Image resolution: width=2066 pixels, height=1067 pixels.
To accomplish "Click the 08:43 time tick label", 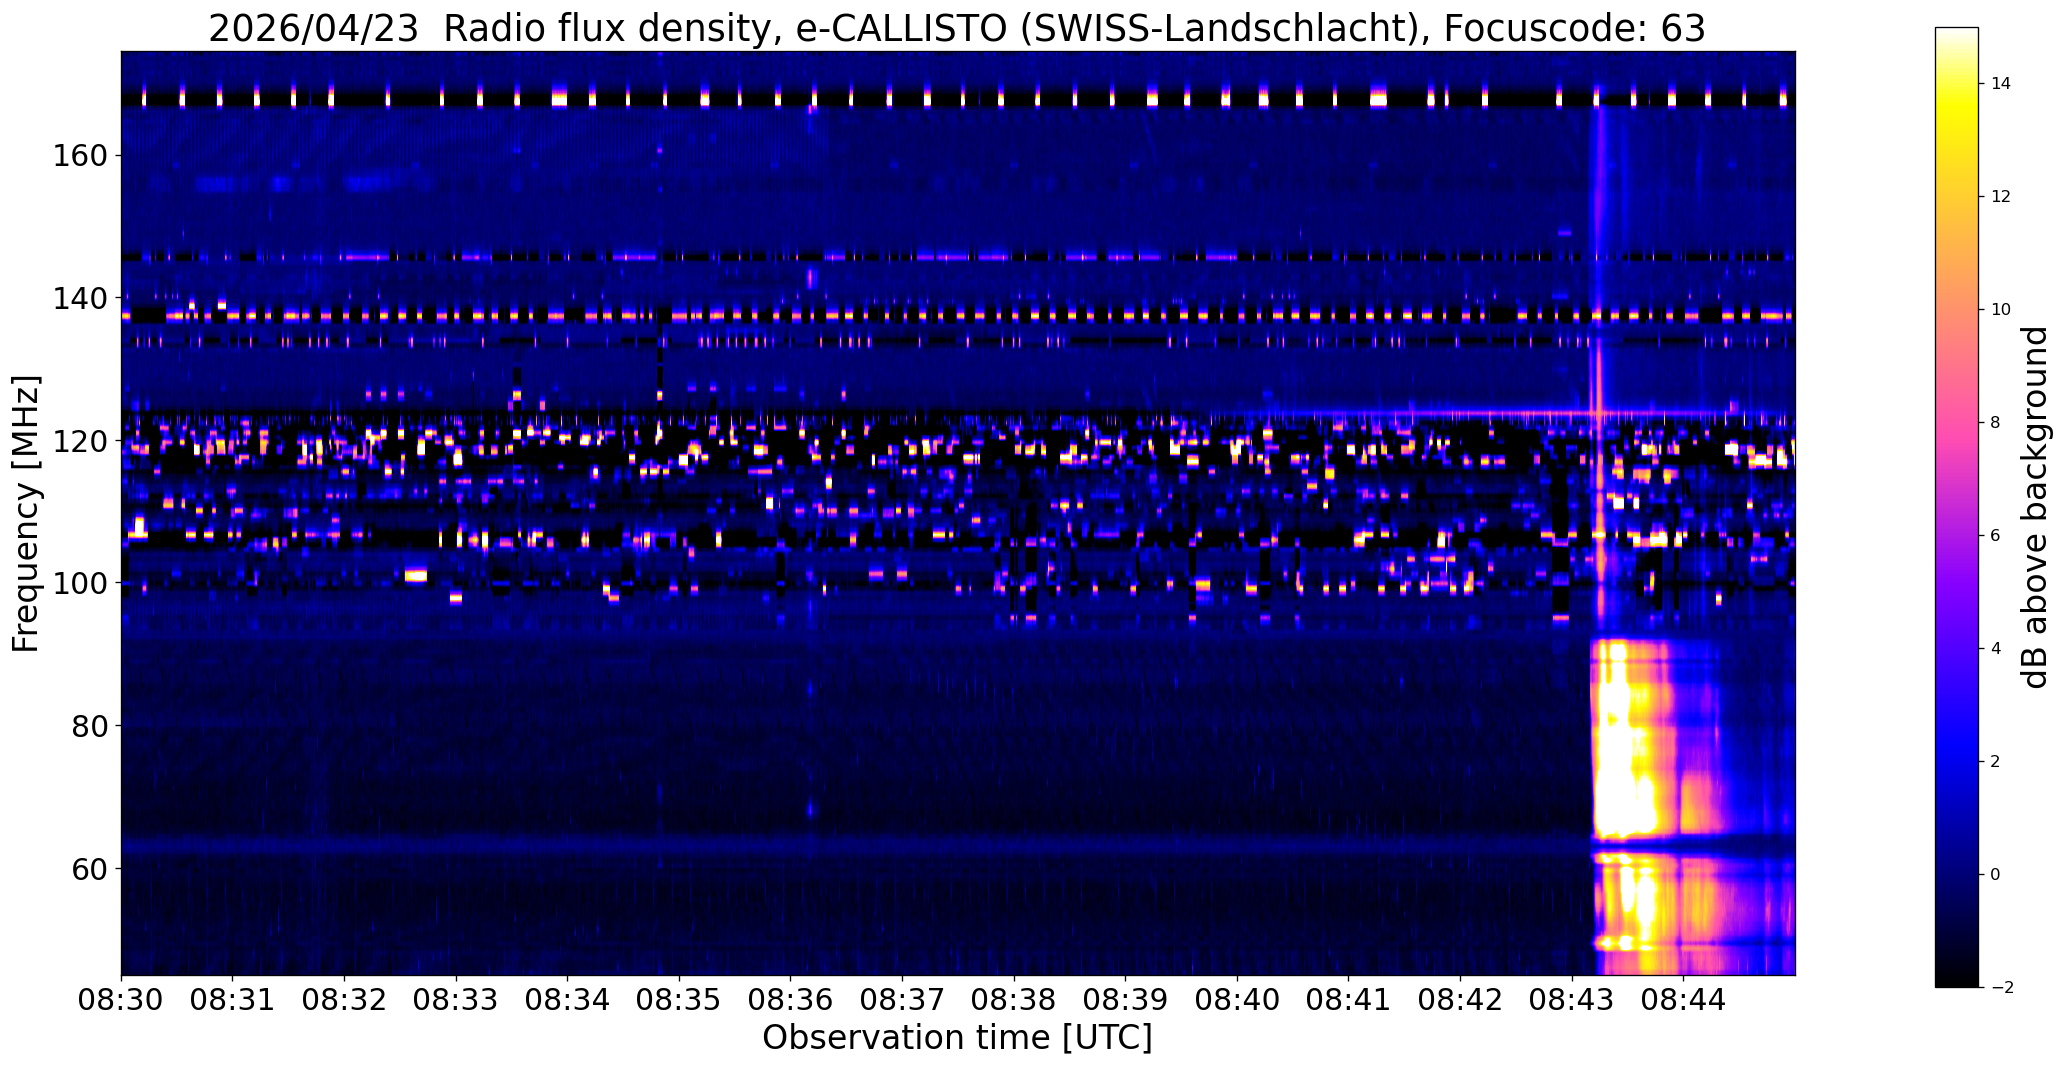I will coord(1572,1000).
